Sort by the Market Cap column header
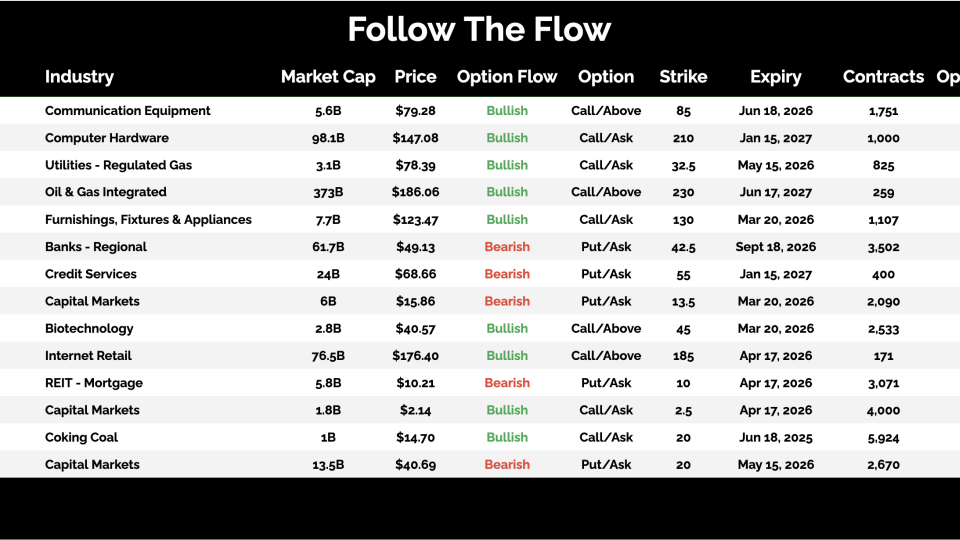This screenshot has width=960, height=540. (328, 77)
